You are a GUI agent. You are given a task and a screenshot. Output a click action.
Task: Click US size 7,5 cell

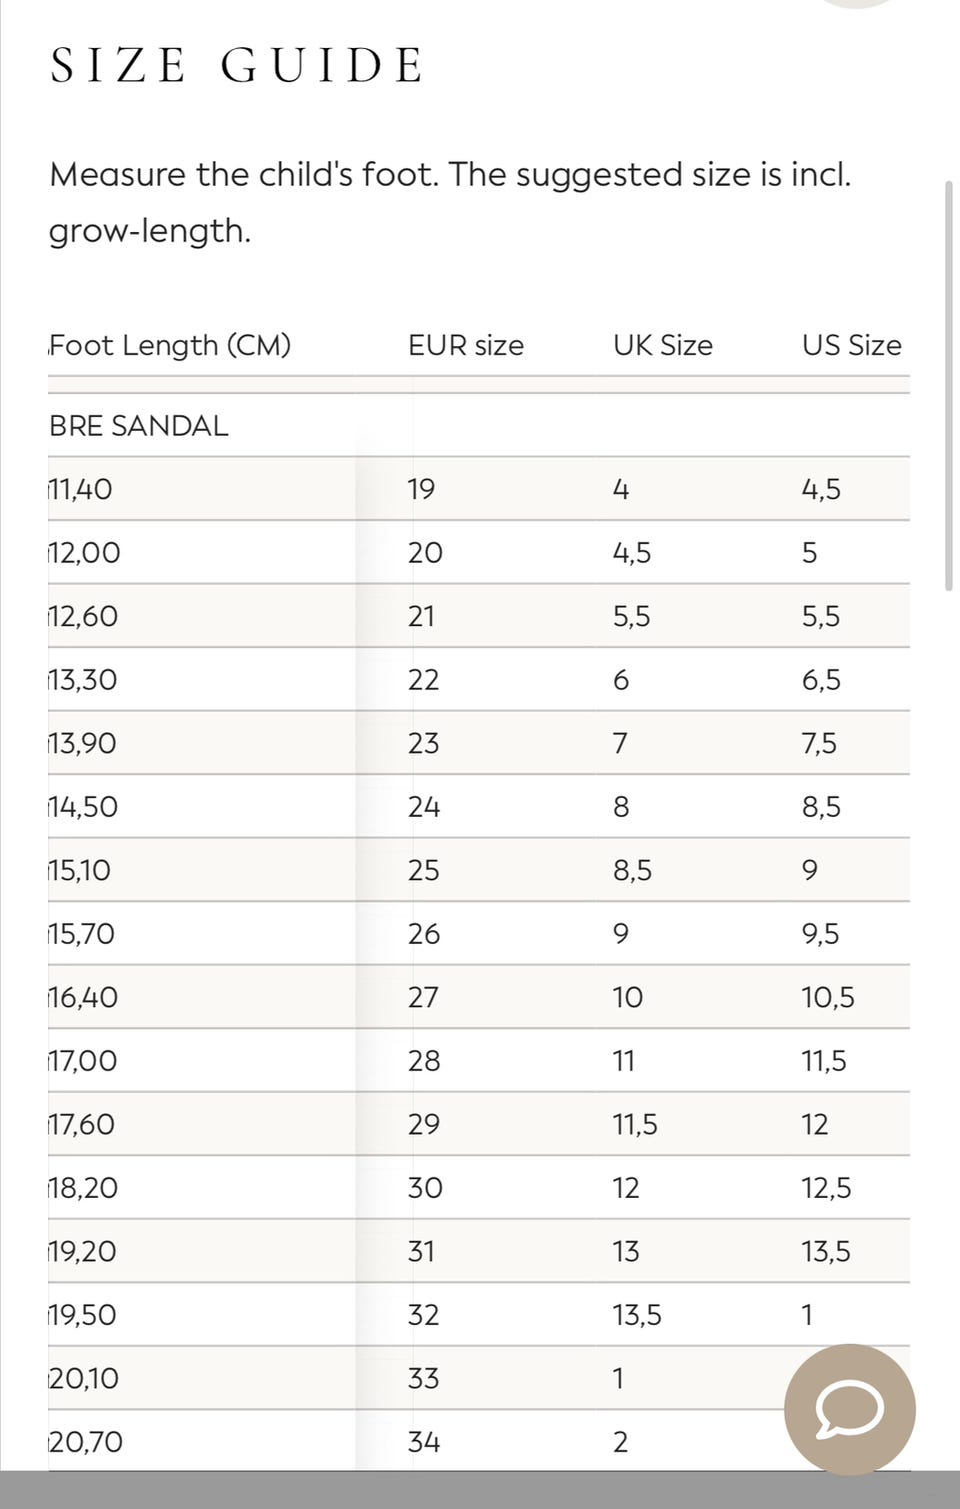point(819,743)
